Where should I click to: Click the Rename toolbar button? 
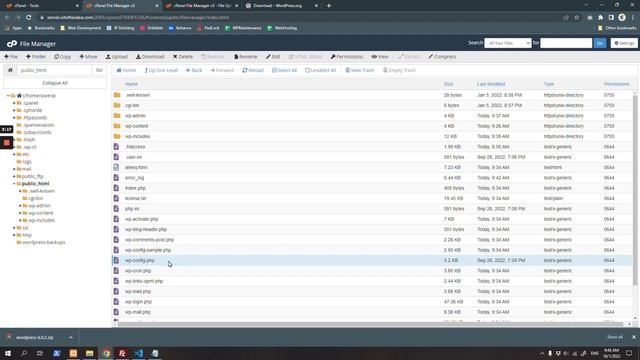click(x=246, y=57)
